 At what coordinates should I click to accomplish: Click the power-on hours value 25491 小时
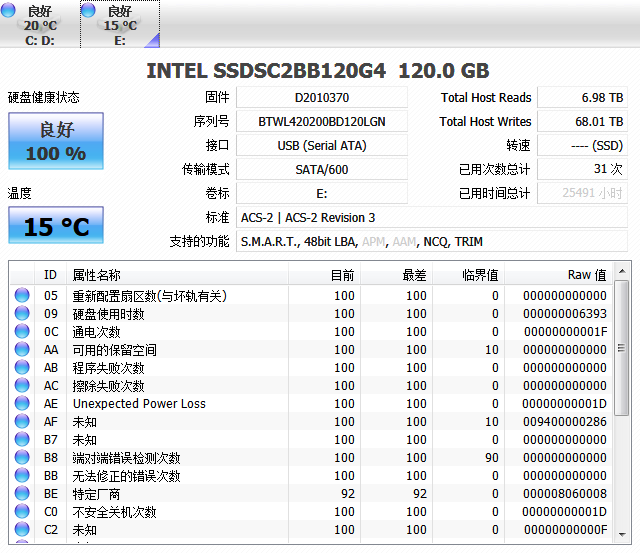(x=582, y=193)
